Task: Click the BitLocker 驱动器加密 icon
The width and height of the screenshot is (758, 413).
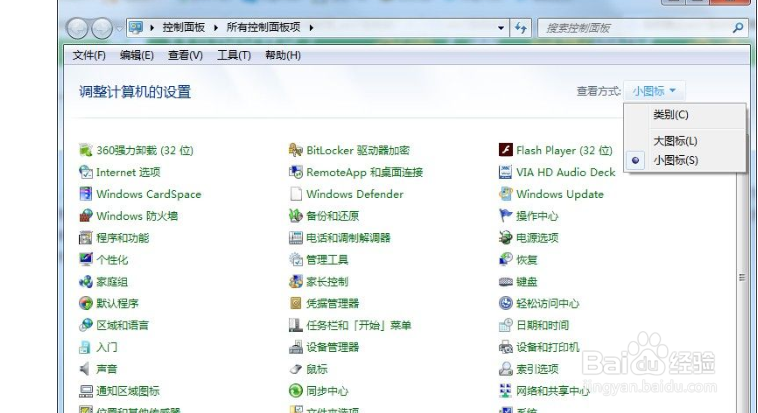Action: pos(295,150)
